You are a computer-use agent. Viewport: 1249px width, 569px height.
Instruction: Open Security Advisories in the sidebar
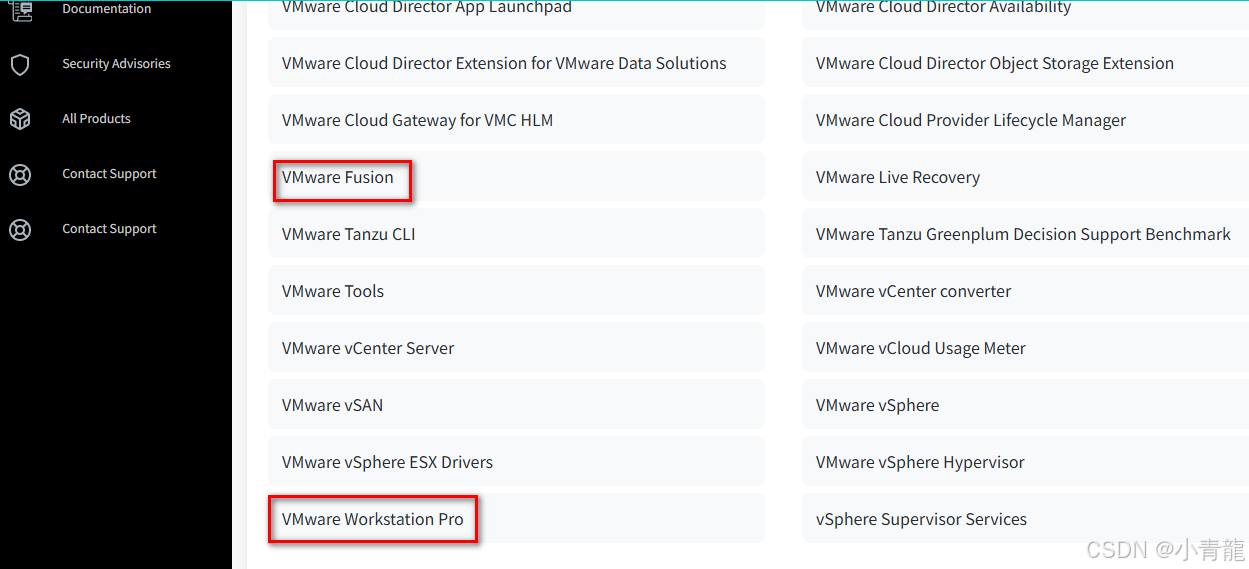coord(116,64)
